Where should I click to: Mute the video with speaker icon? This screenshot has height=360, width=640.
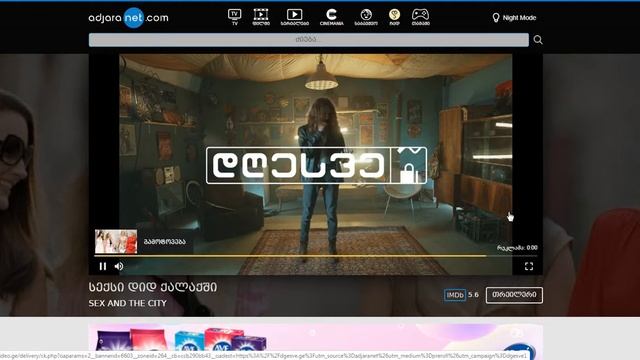pos(119,267)
